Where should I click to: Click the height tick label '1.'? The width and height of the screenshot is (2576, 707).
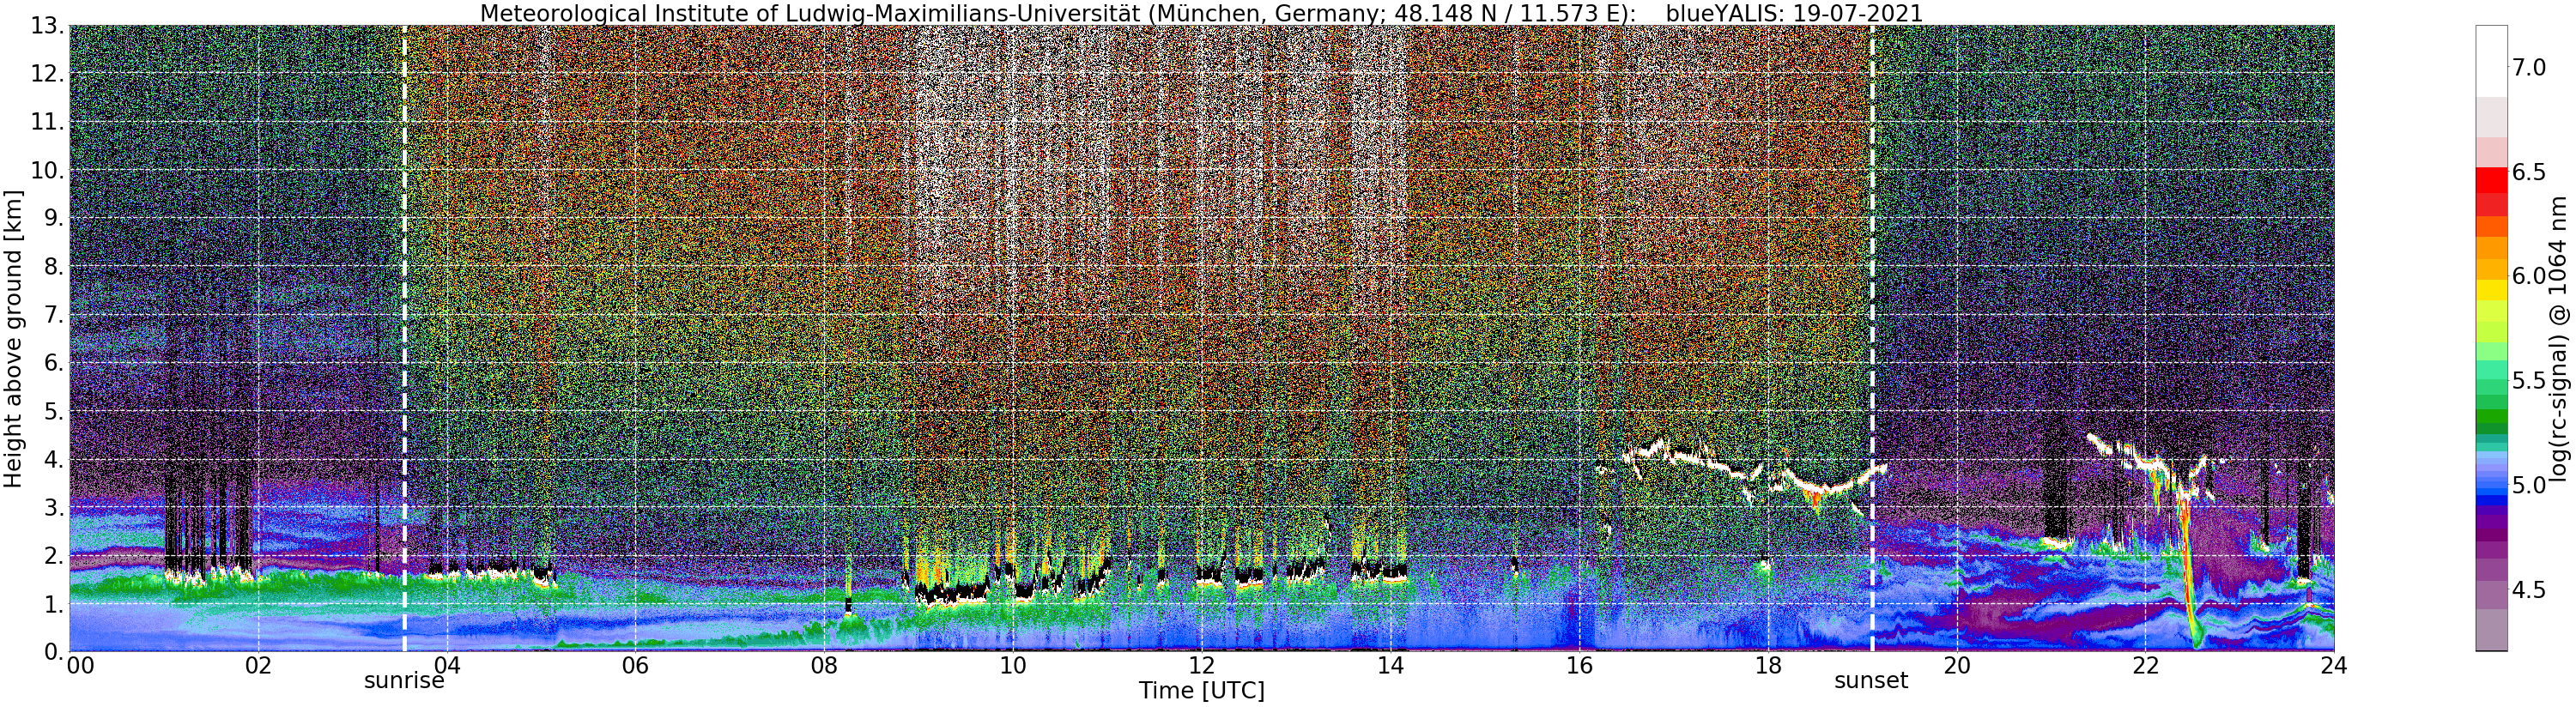(53, 604)
